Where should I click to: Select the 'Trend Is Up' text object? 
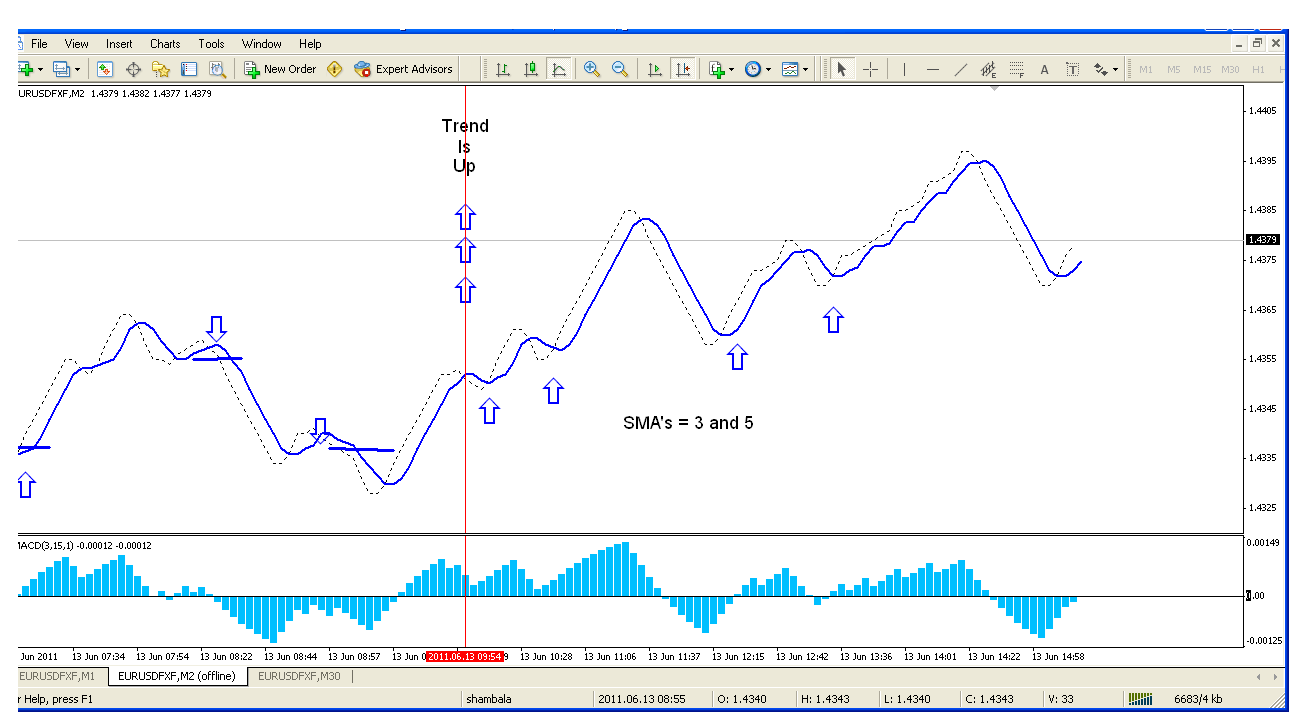coord(465,146)
